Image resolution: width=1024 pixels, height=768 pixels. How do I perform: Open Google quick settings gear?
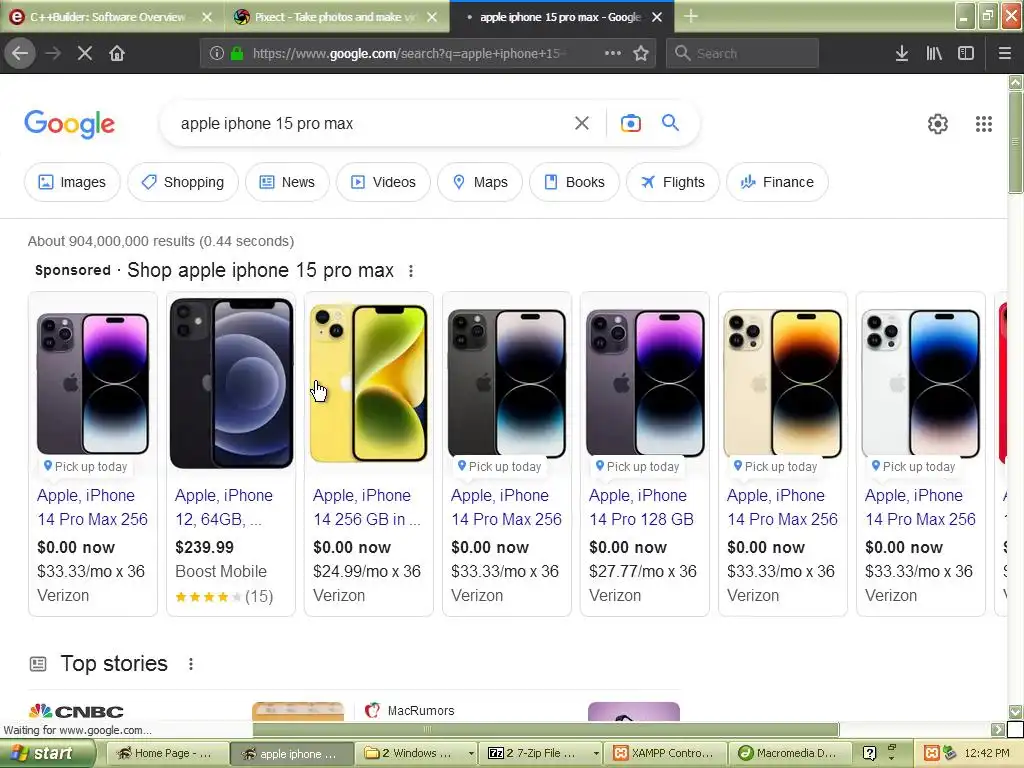click(x=938, y=124)
